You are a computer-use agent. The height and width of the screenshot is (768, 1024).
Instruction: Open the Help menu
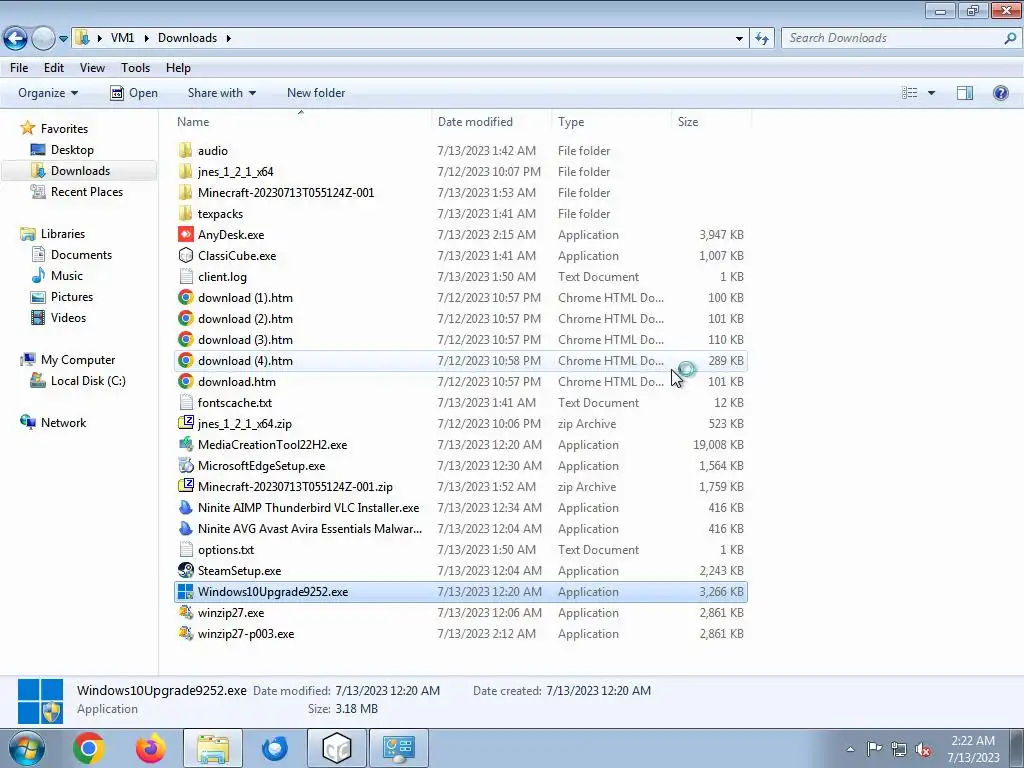(178, 68)
